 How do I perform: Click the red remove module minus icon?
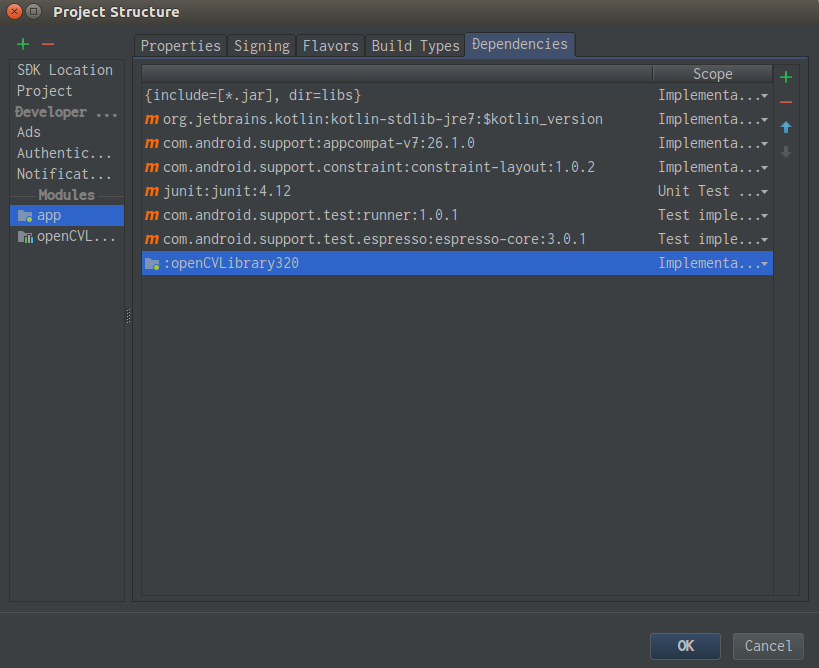tap(48, 44)
